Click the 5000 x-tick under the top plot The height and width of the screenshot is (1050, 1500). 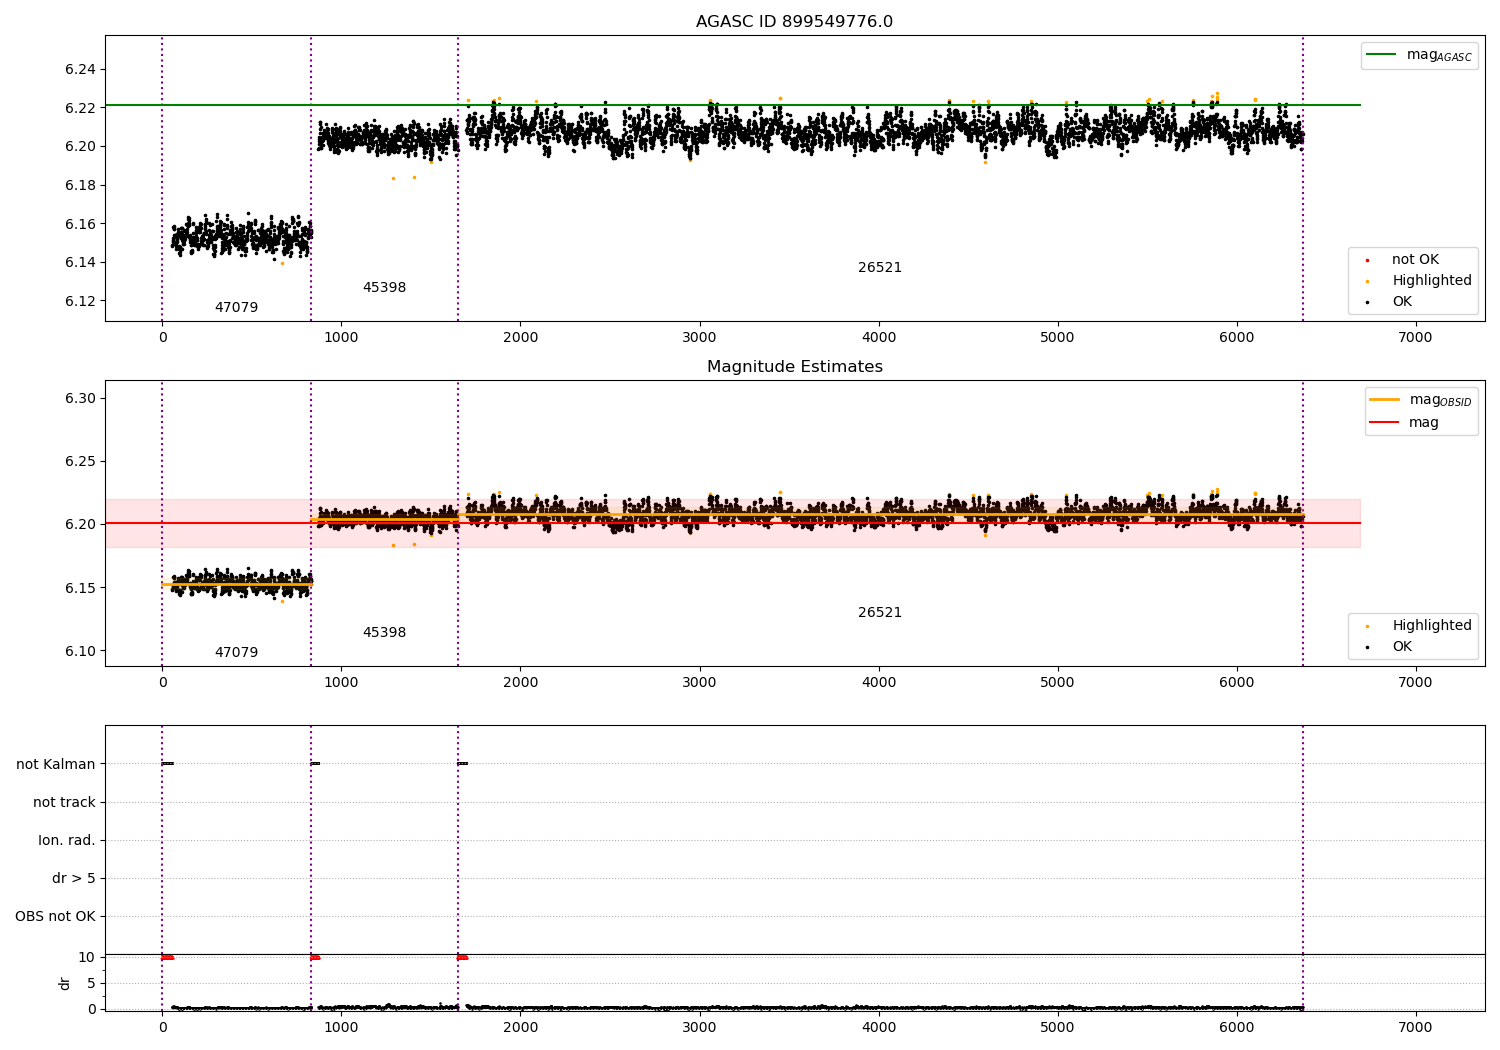click(x=1057, y=337)
